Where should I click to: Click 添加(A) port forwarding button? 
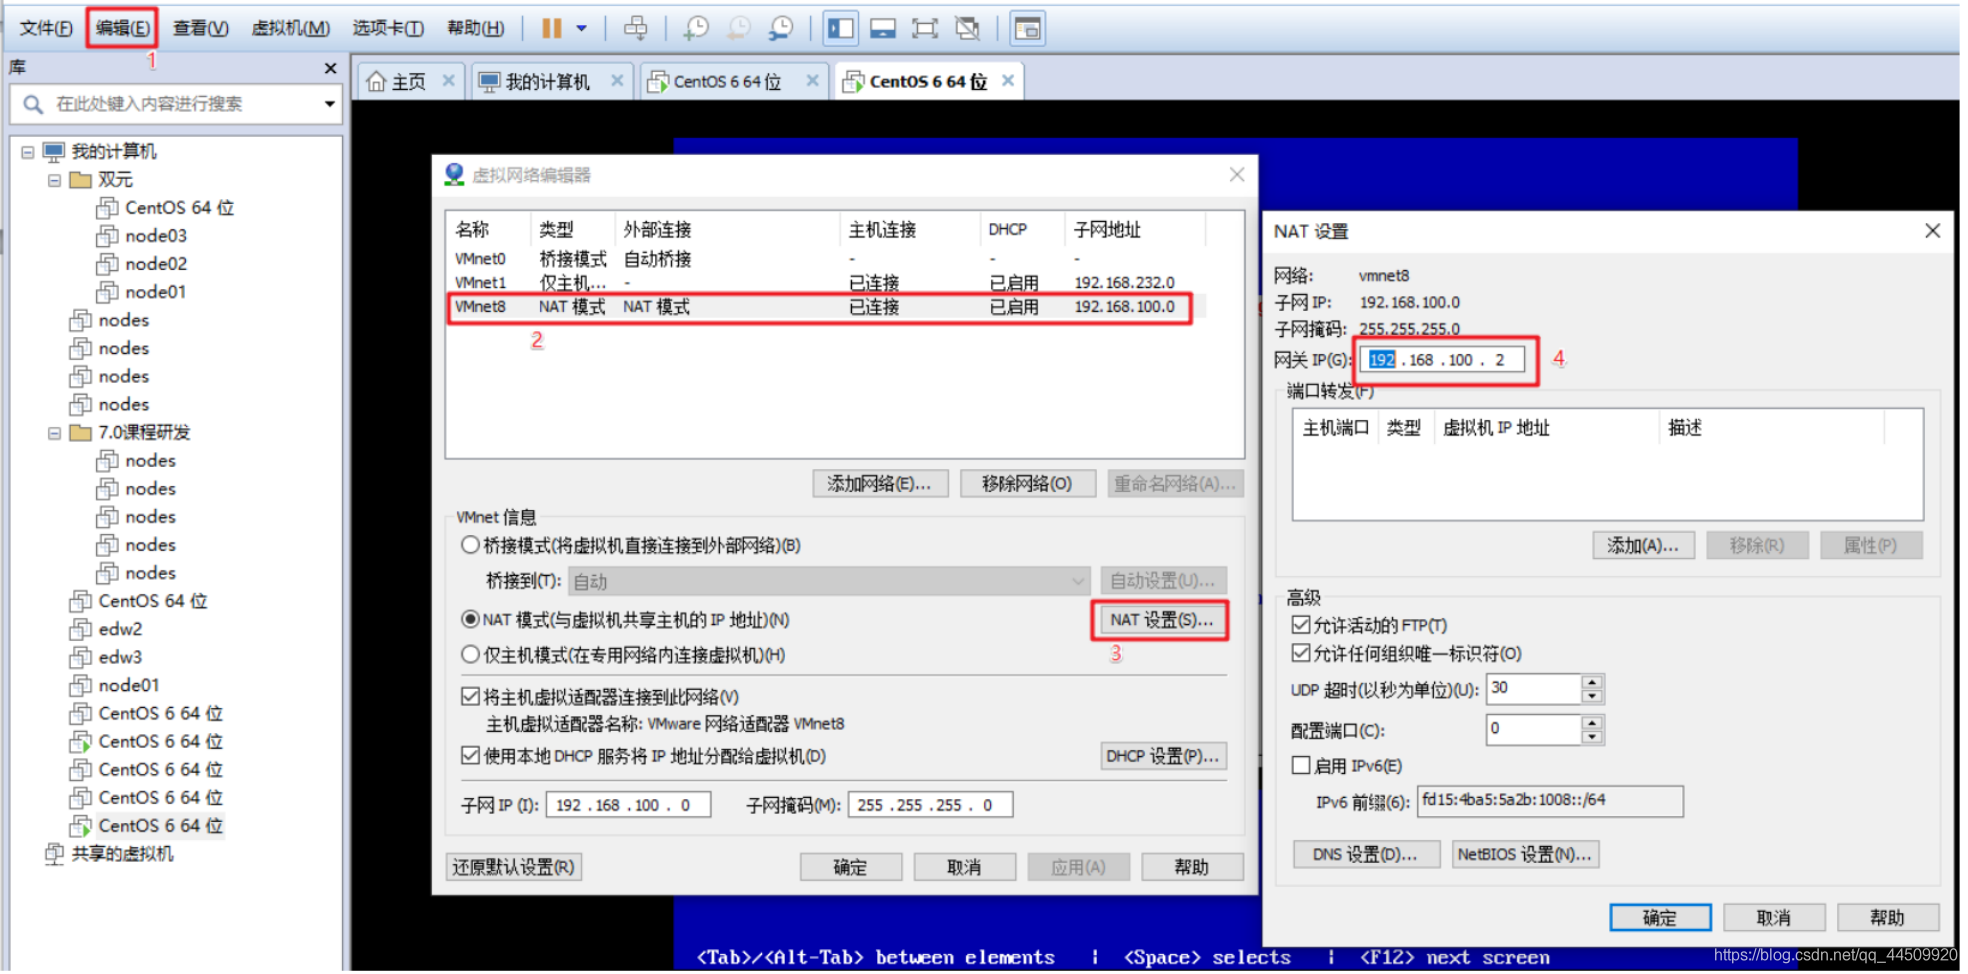coord(1643,545)
